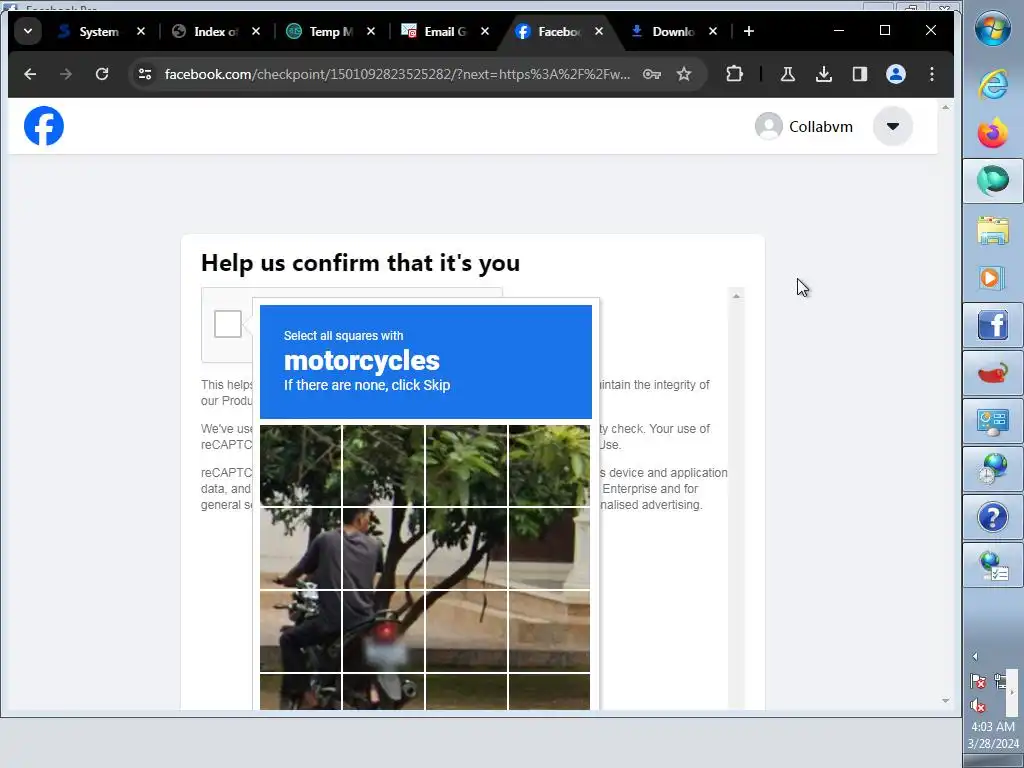The width and height of the screenshot is (1024, 768).
Task: Switch to the Index of tab
Action: point(216,31)
